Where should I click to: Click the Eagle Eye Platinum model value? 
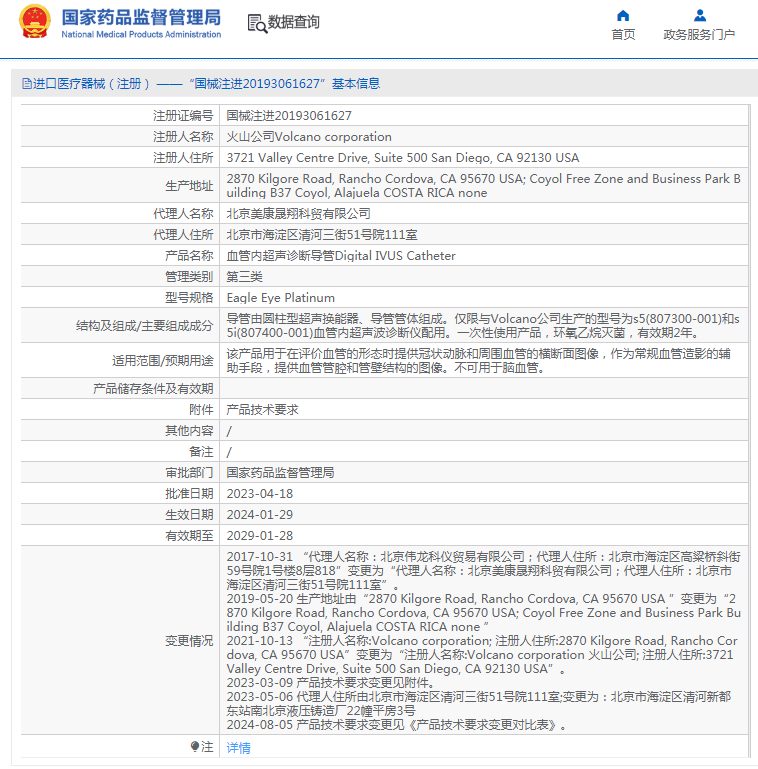(280, 298)
